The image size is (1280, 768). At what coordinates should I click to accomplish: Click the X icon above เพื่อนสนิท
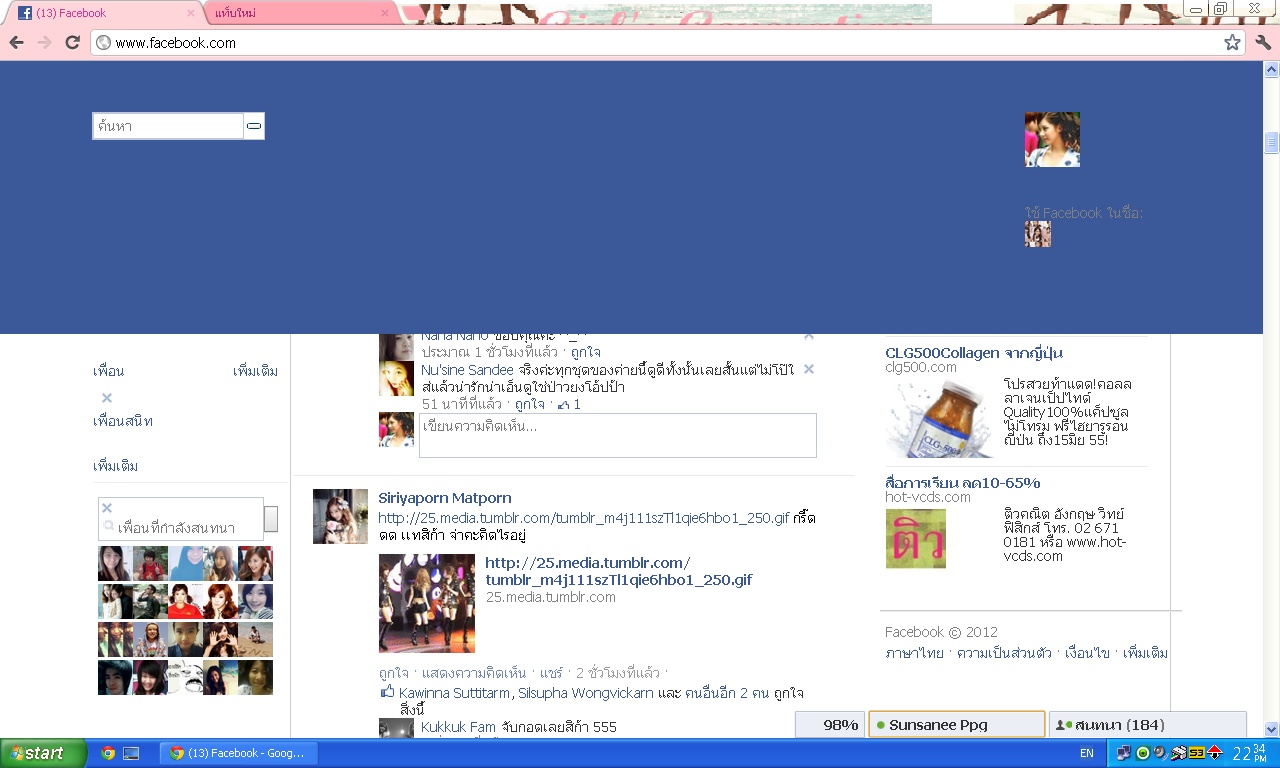point(107,398)
